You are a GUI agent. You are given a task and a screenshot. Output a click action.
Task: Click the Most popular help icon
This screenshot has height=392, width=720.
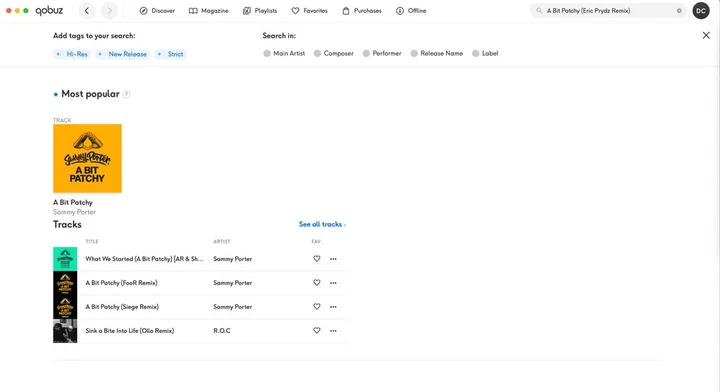126,94
